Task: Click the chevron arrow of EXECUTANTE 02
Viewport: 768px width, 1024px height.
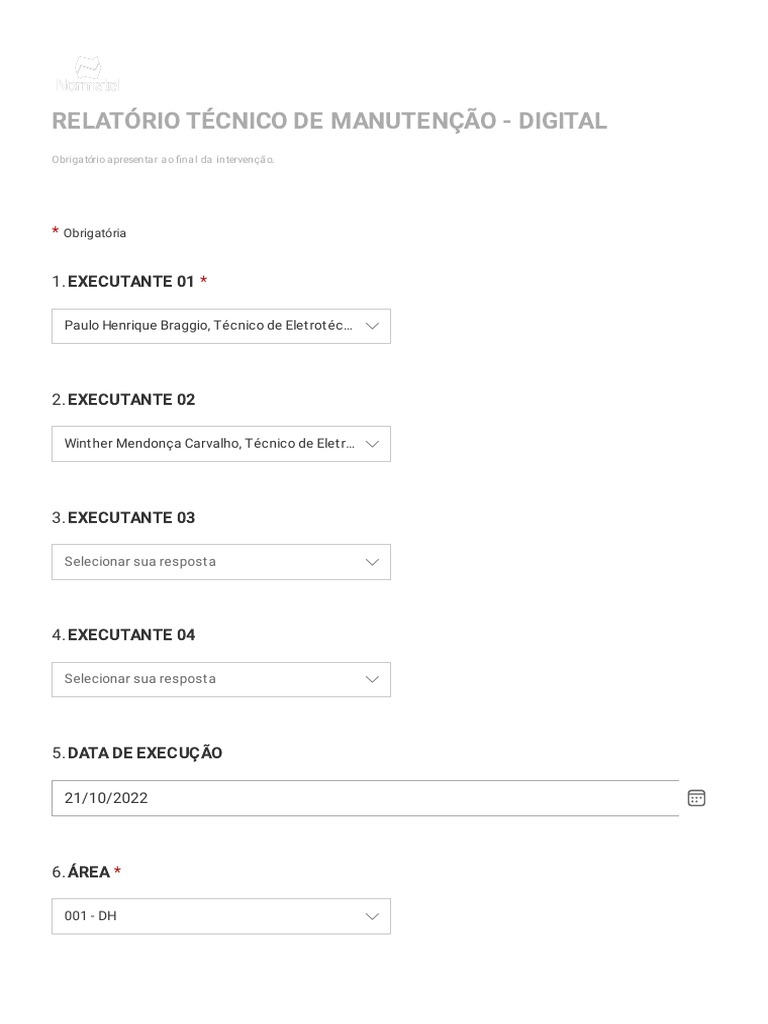Action: point(372,444)
